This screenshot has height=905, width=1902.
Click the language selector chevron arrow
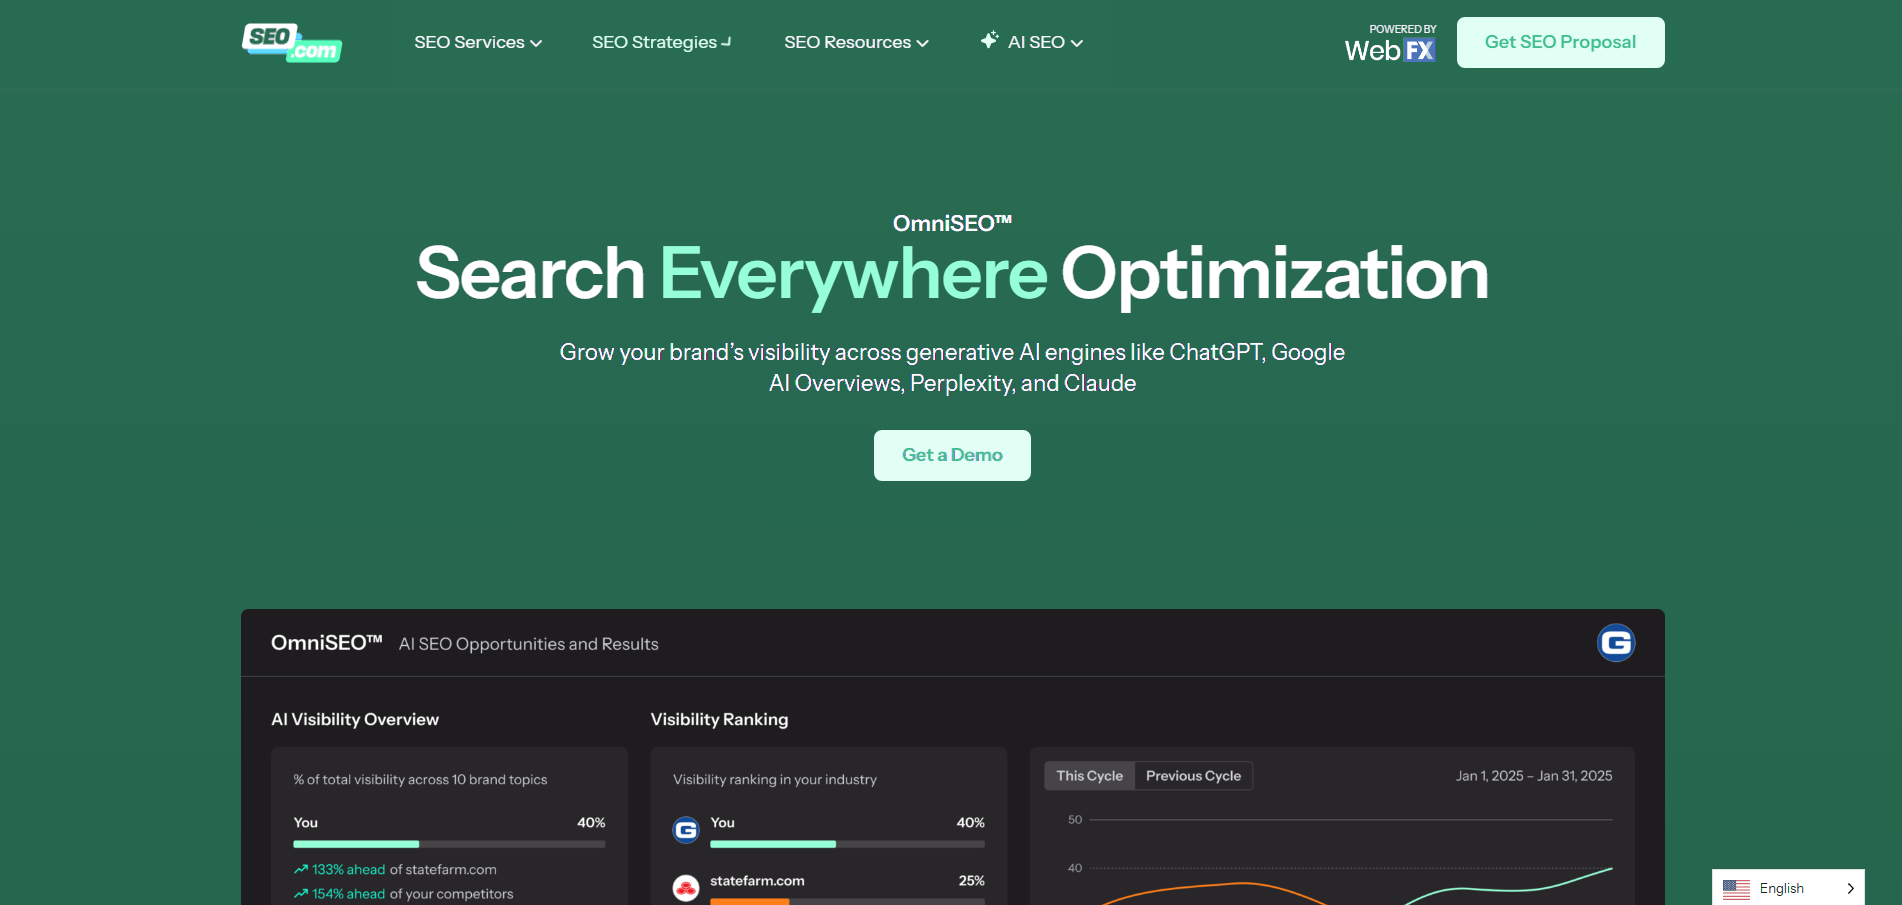click(x=1850, y=888)
